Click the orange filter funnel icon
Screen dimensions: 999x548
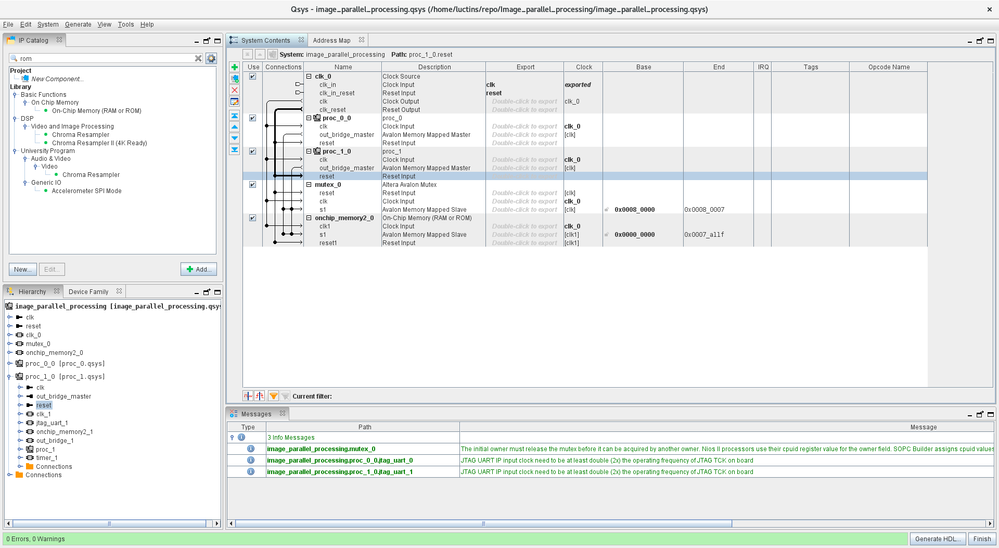tap(273, 396)
